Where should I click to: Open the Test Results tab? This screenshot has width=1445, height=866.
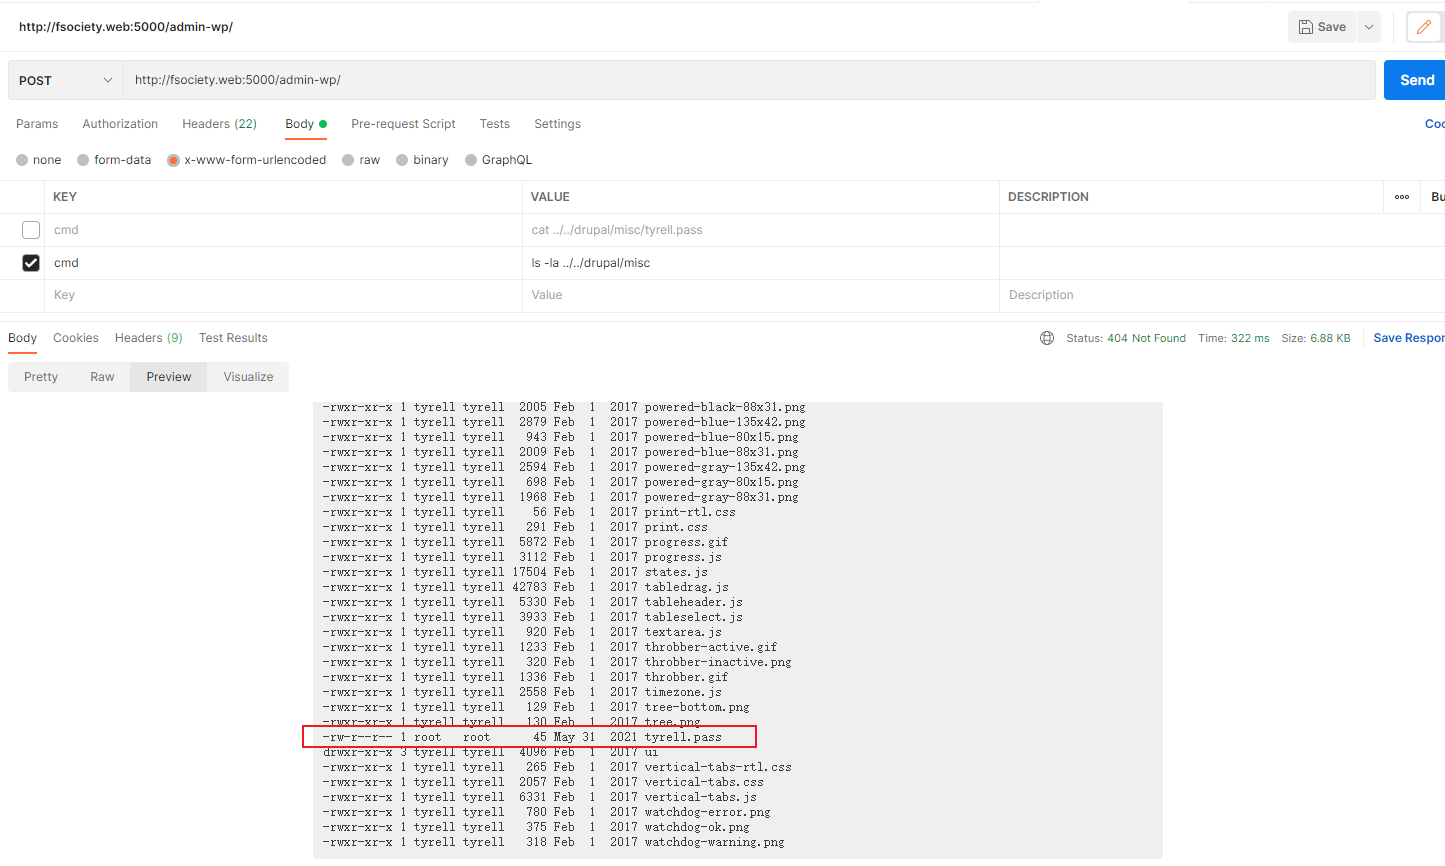[233, 338]
